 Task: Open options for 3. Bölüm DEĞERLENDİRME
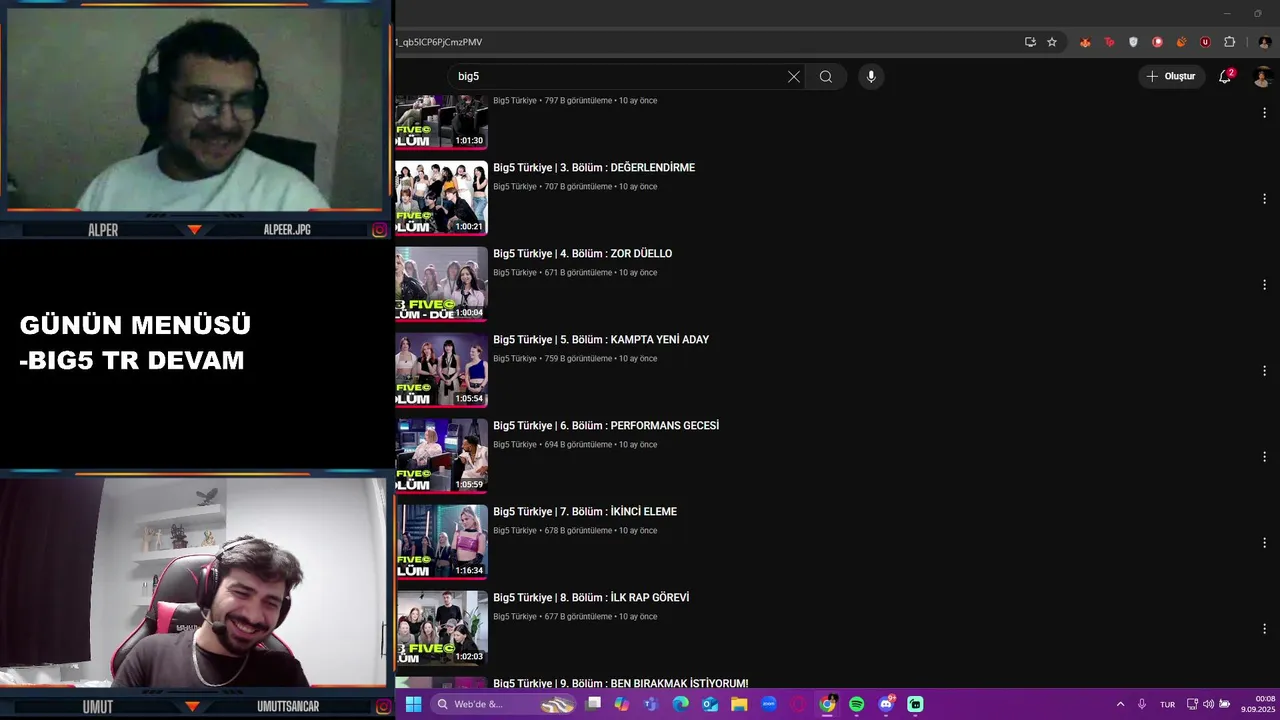(1264, 199)
